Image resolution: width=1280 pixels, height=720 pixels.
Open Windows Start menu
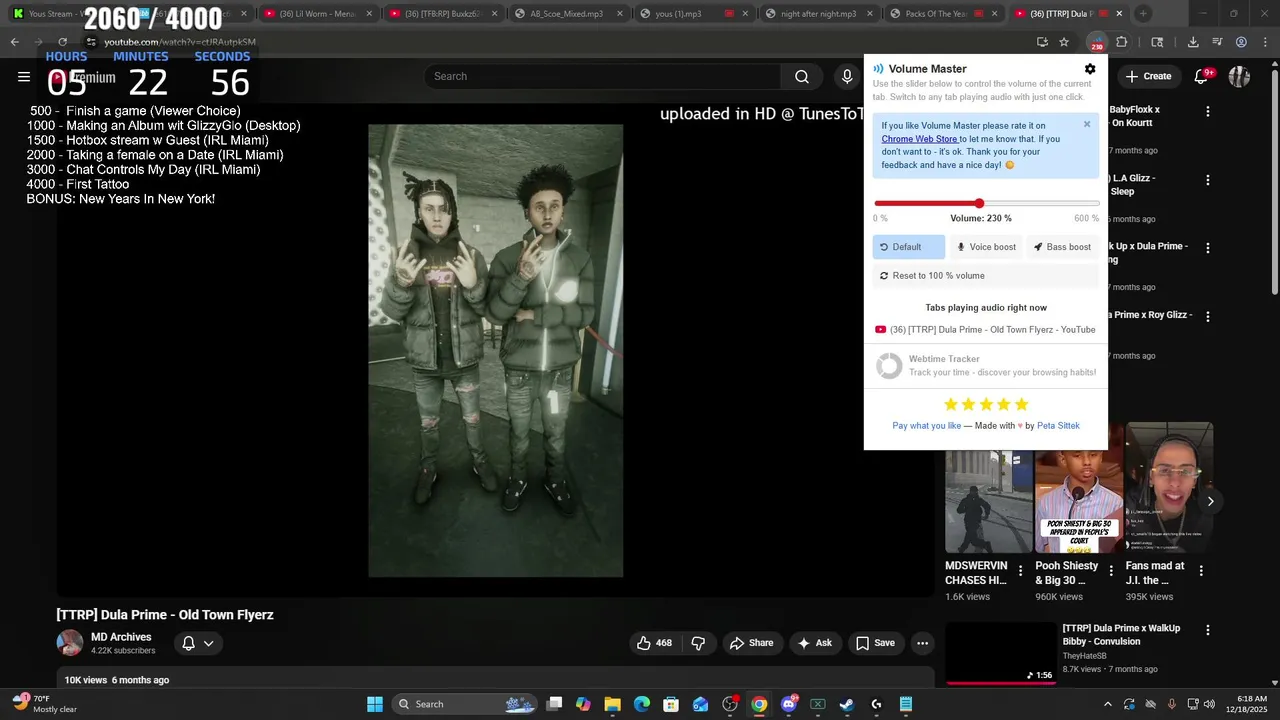pos(375,704)
